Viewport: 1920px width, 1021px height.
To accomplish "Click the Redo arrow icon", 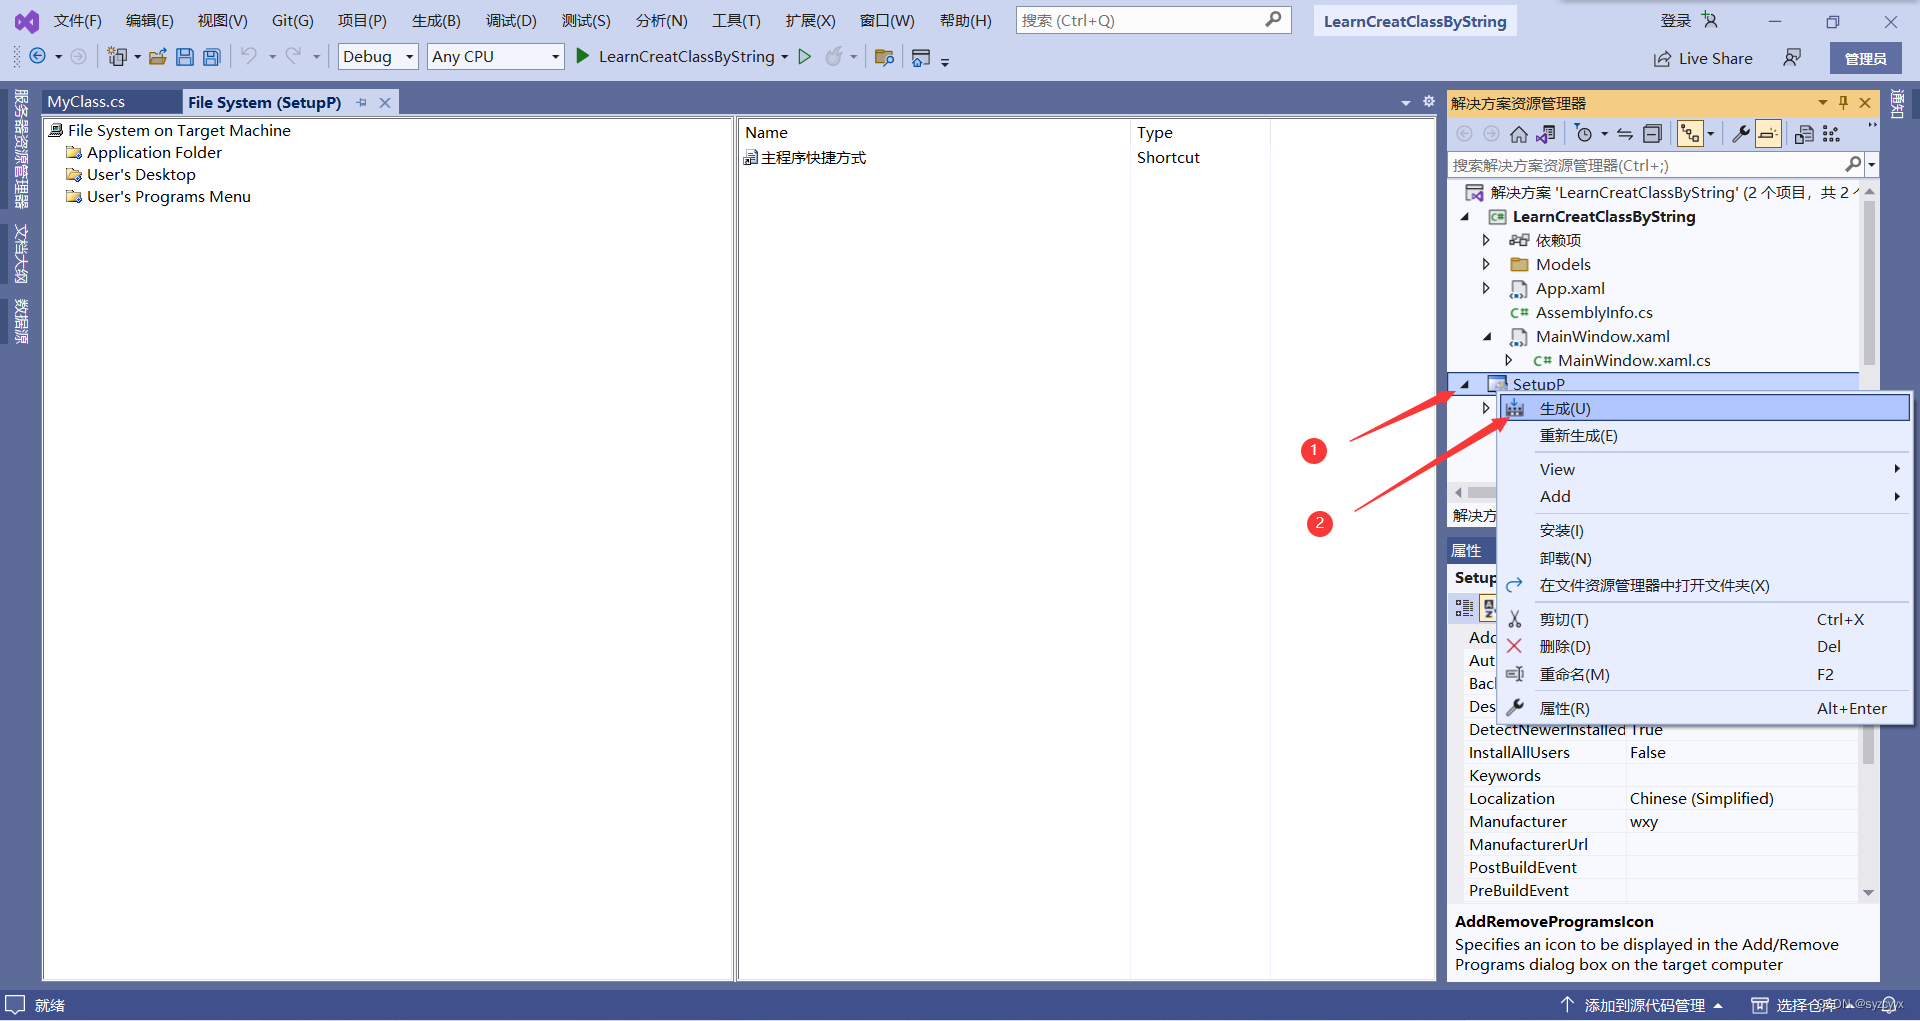I will (293, 56).
